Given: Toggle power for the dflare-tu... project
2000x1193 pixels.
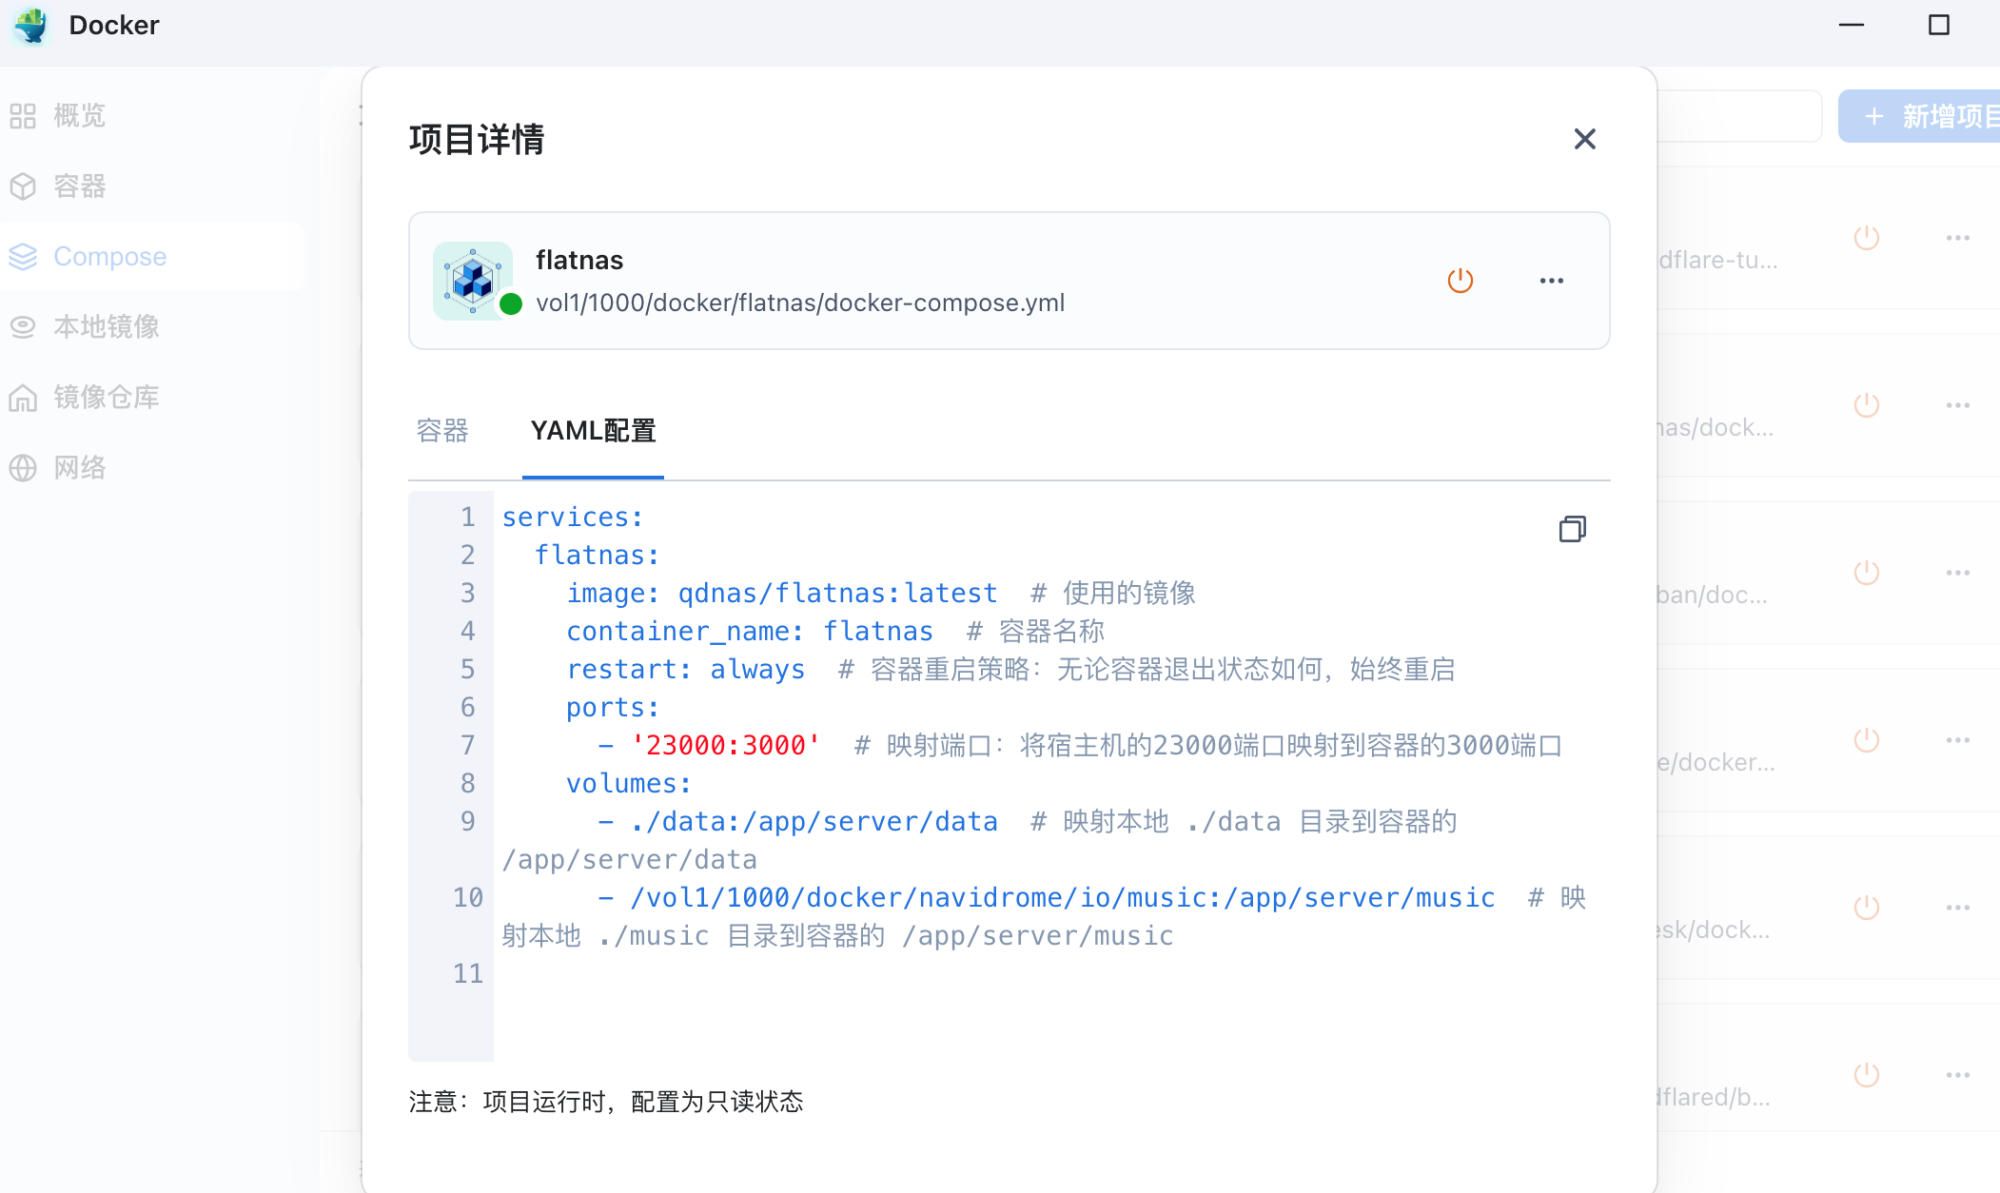Looking at the screenshot, I should coord(1866,238).
